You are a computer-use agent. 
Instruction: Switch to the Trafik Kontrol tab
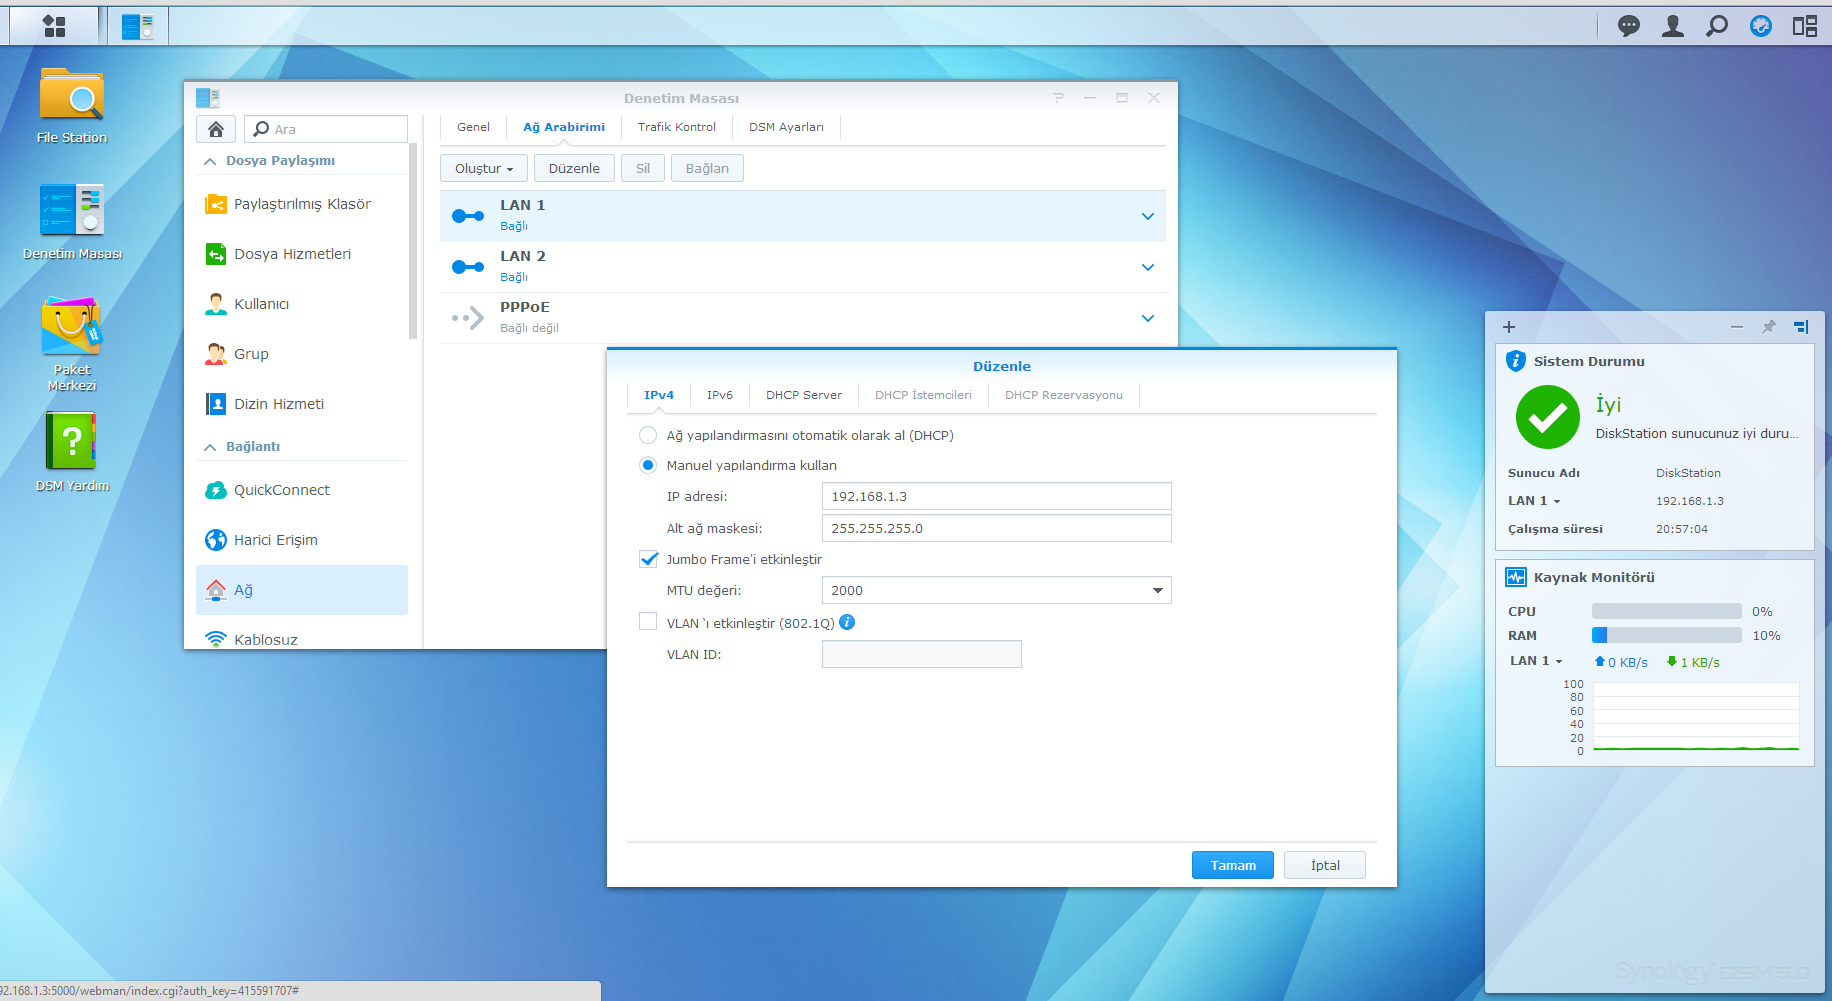[676, 127]
